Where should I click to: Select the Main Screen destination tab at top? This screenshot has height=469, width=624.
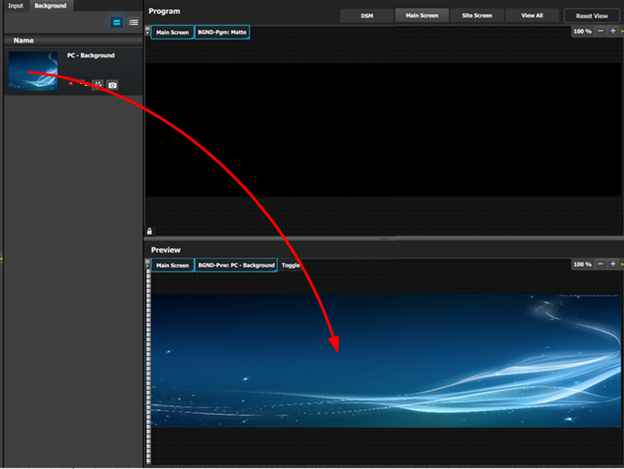(x=422, y=16)
